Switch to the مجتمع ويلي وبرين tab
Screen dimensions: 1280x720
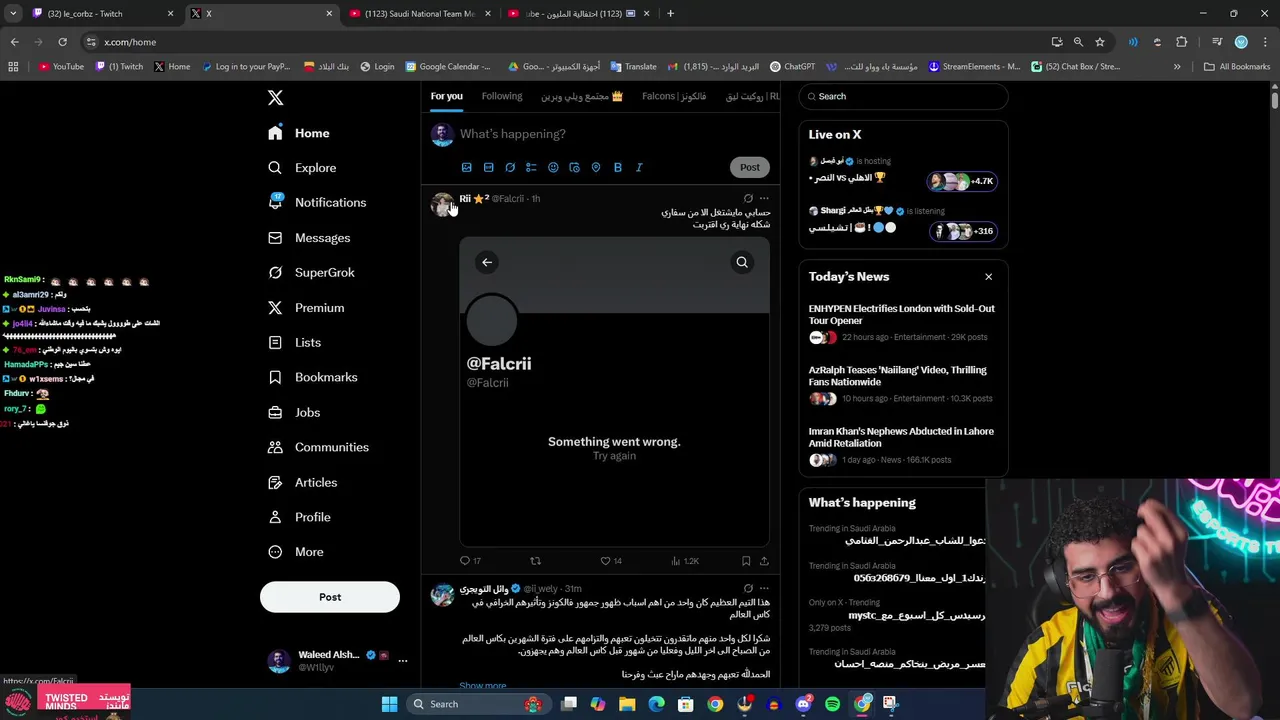582,96
